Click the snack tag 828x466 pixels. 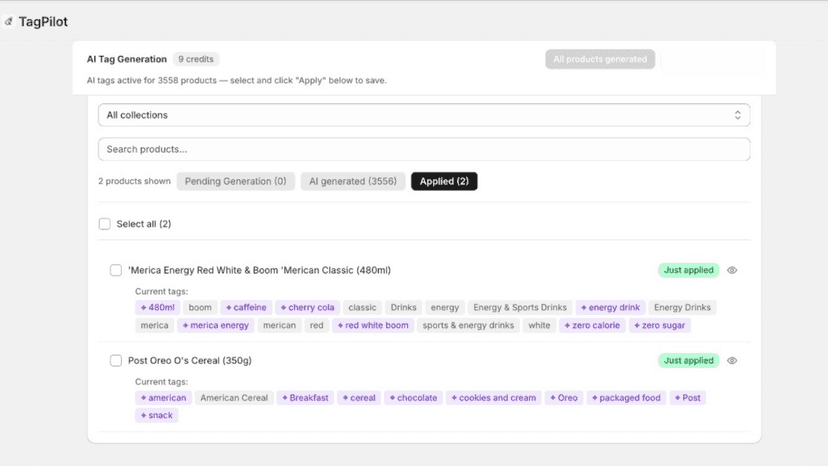click(x=157, y=415)
